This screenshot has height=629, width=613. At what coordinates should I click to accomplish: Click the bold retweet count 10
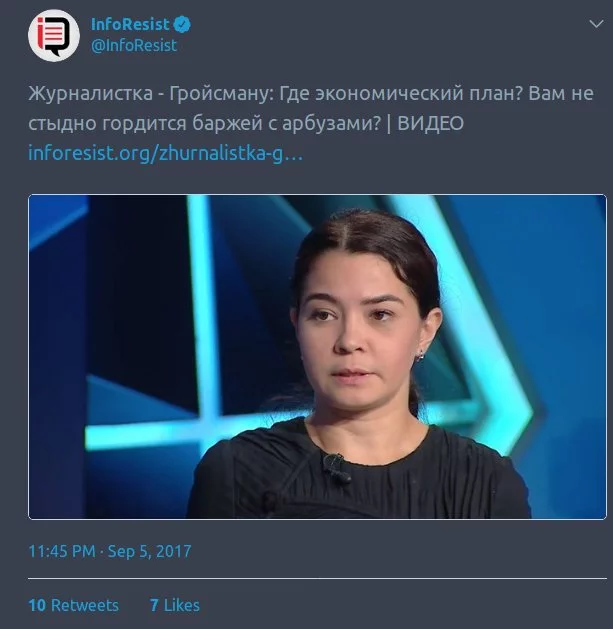(x=37, y=605)
